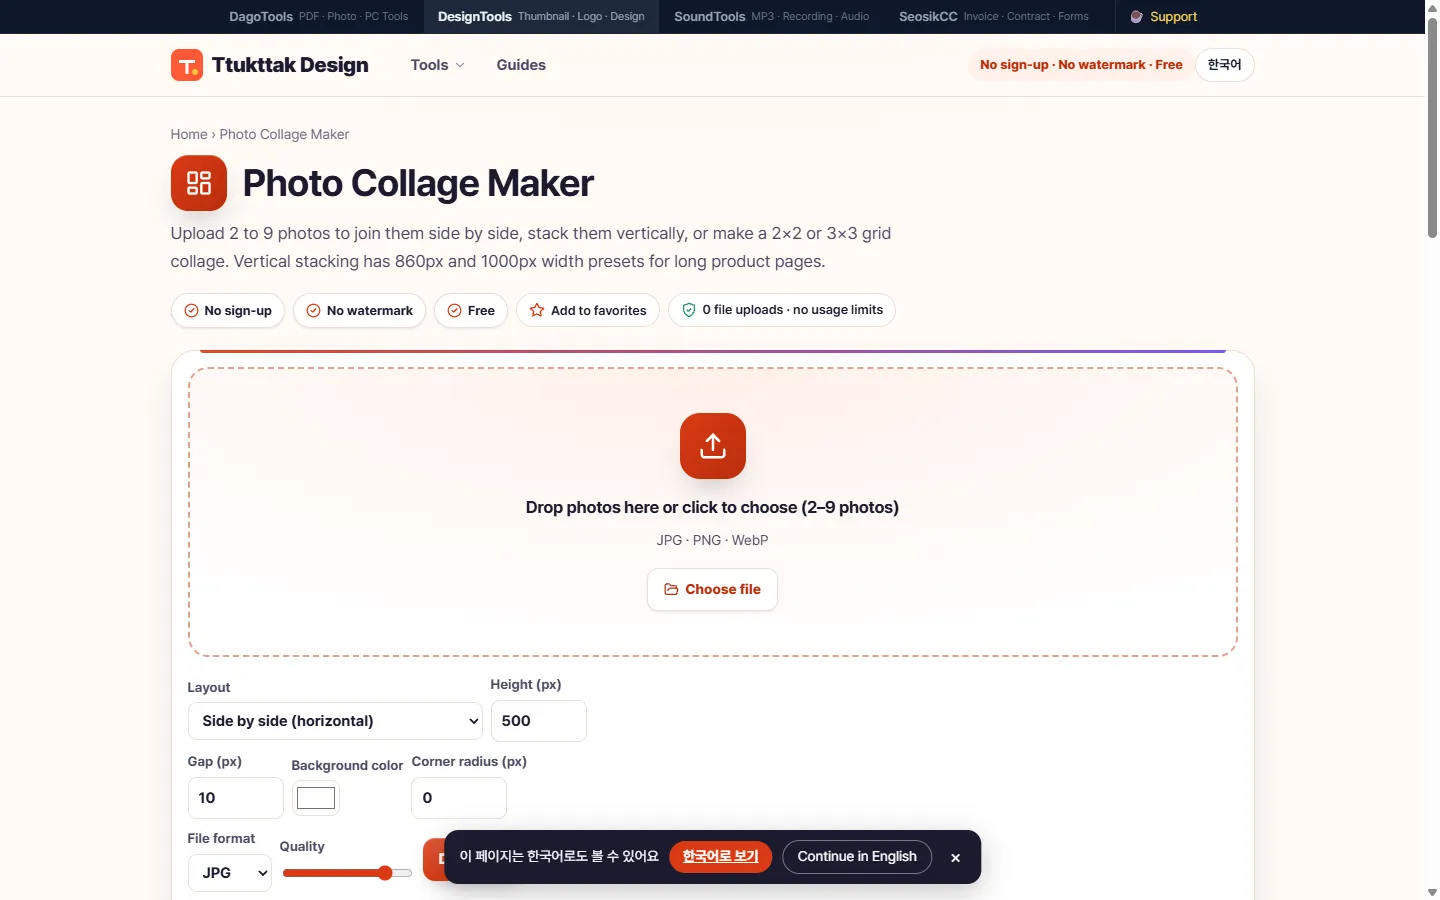Expand the Tools menu
This screenshot has height=900, width=1440.
[438, 65]
